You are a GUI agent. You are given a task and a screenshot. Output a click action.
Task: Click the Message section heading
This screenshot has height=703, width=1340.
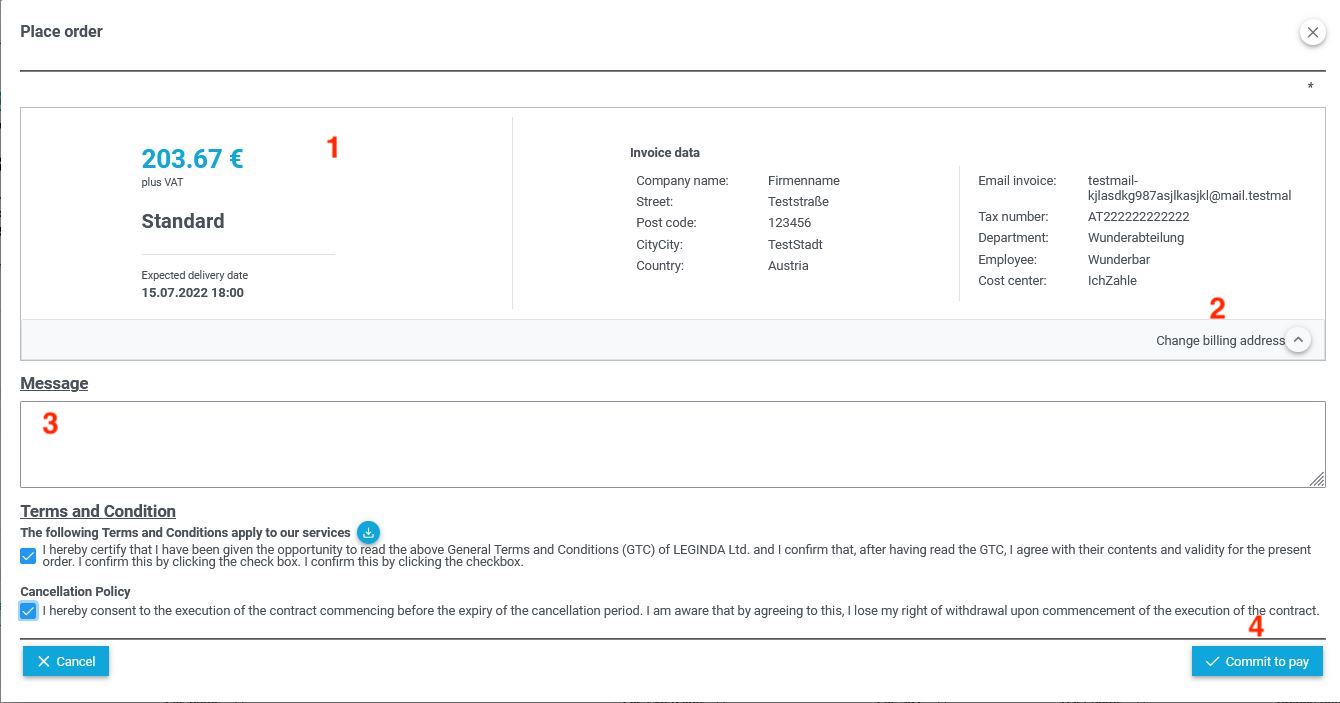click(x=54, y=384)
